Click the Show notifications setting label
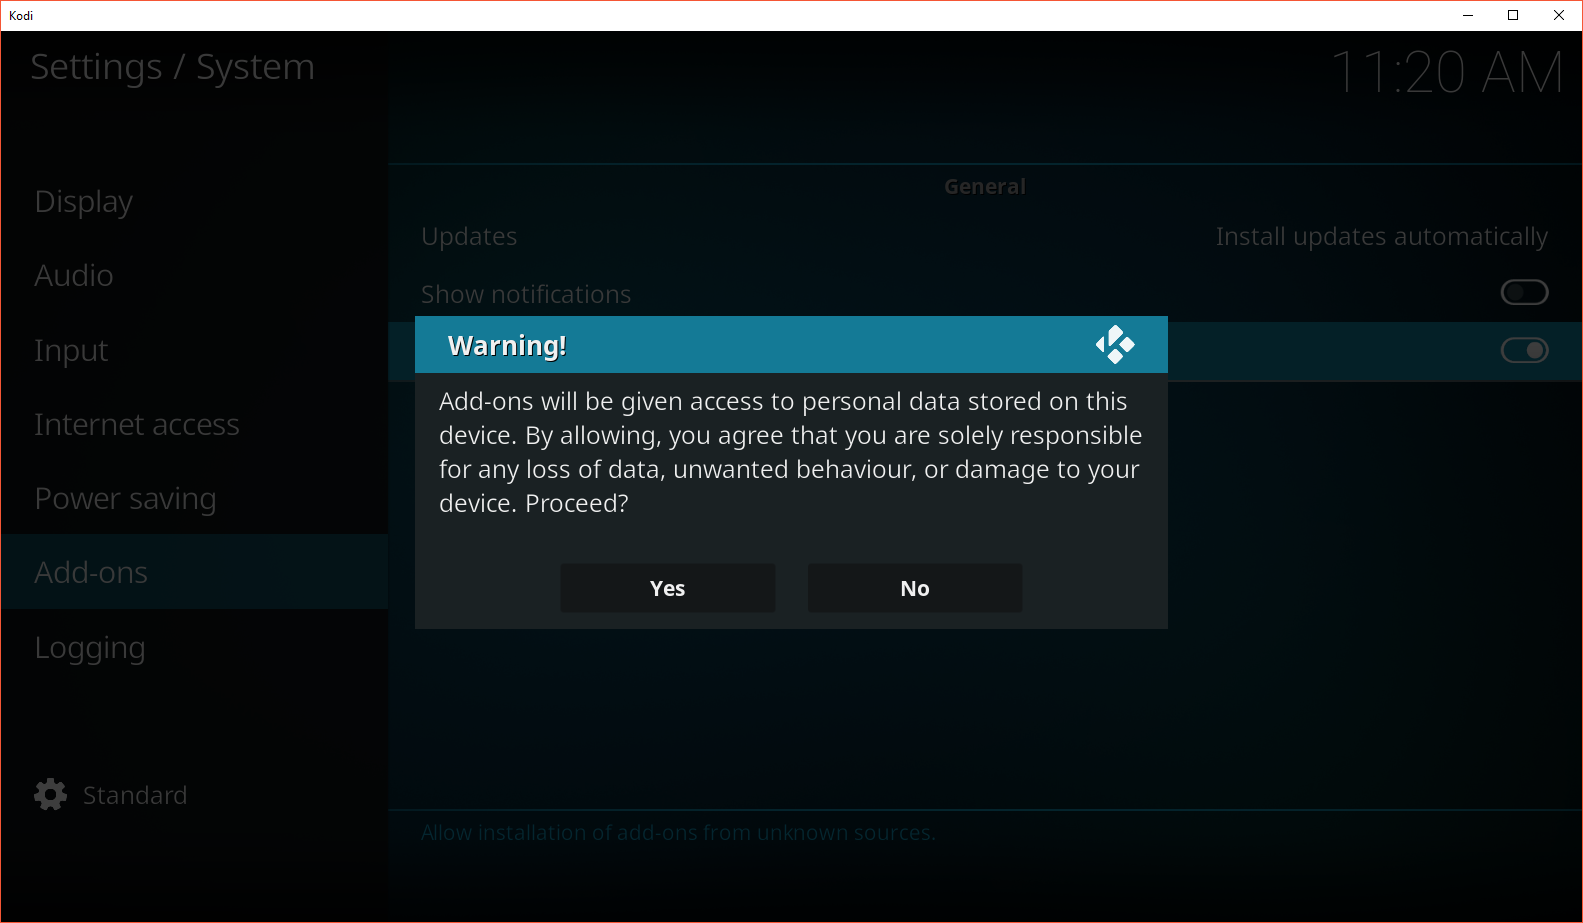 [x=526, y=294]
